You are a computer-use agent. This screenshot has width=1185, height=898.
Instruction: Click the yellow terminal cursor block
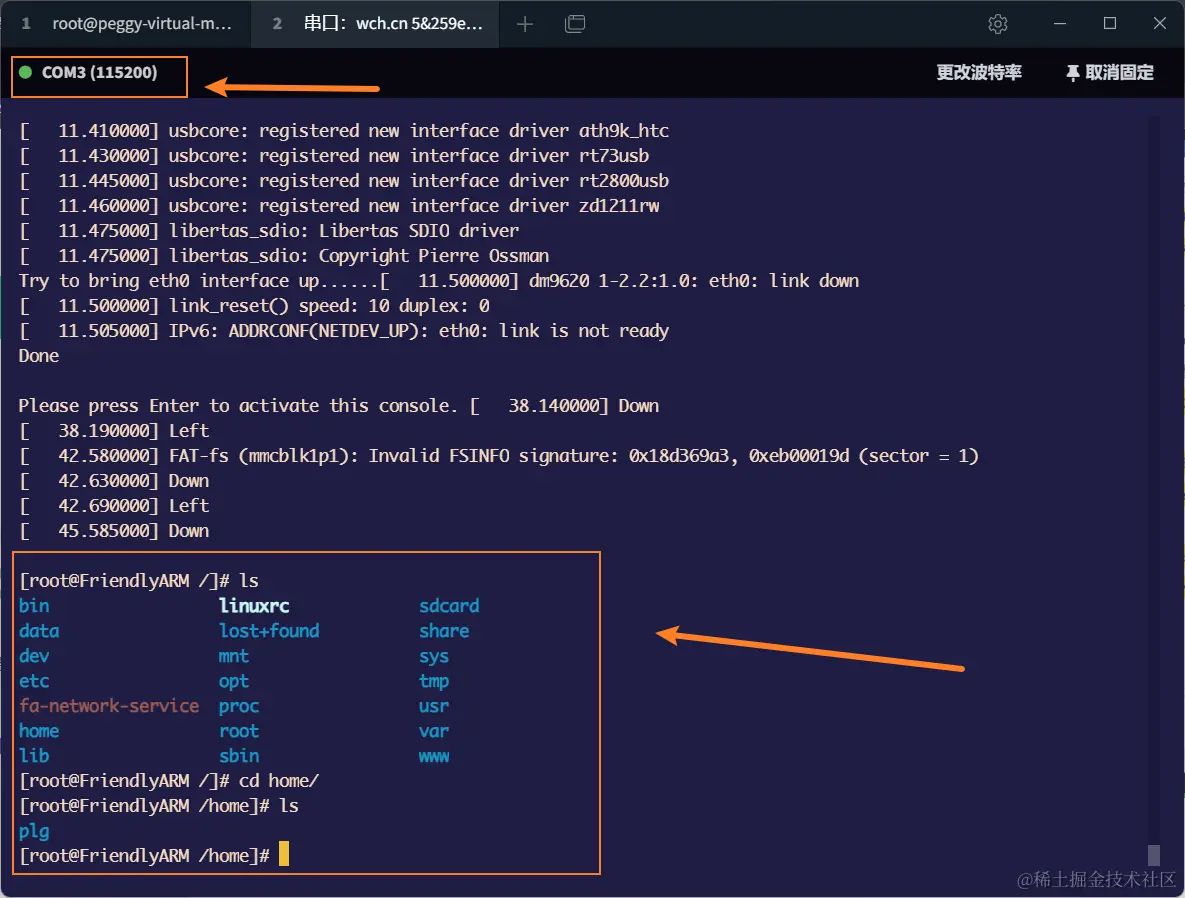(x=283, y=853)
